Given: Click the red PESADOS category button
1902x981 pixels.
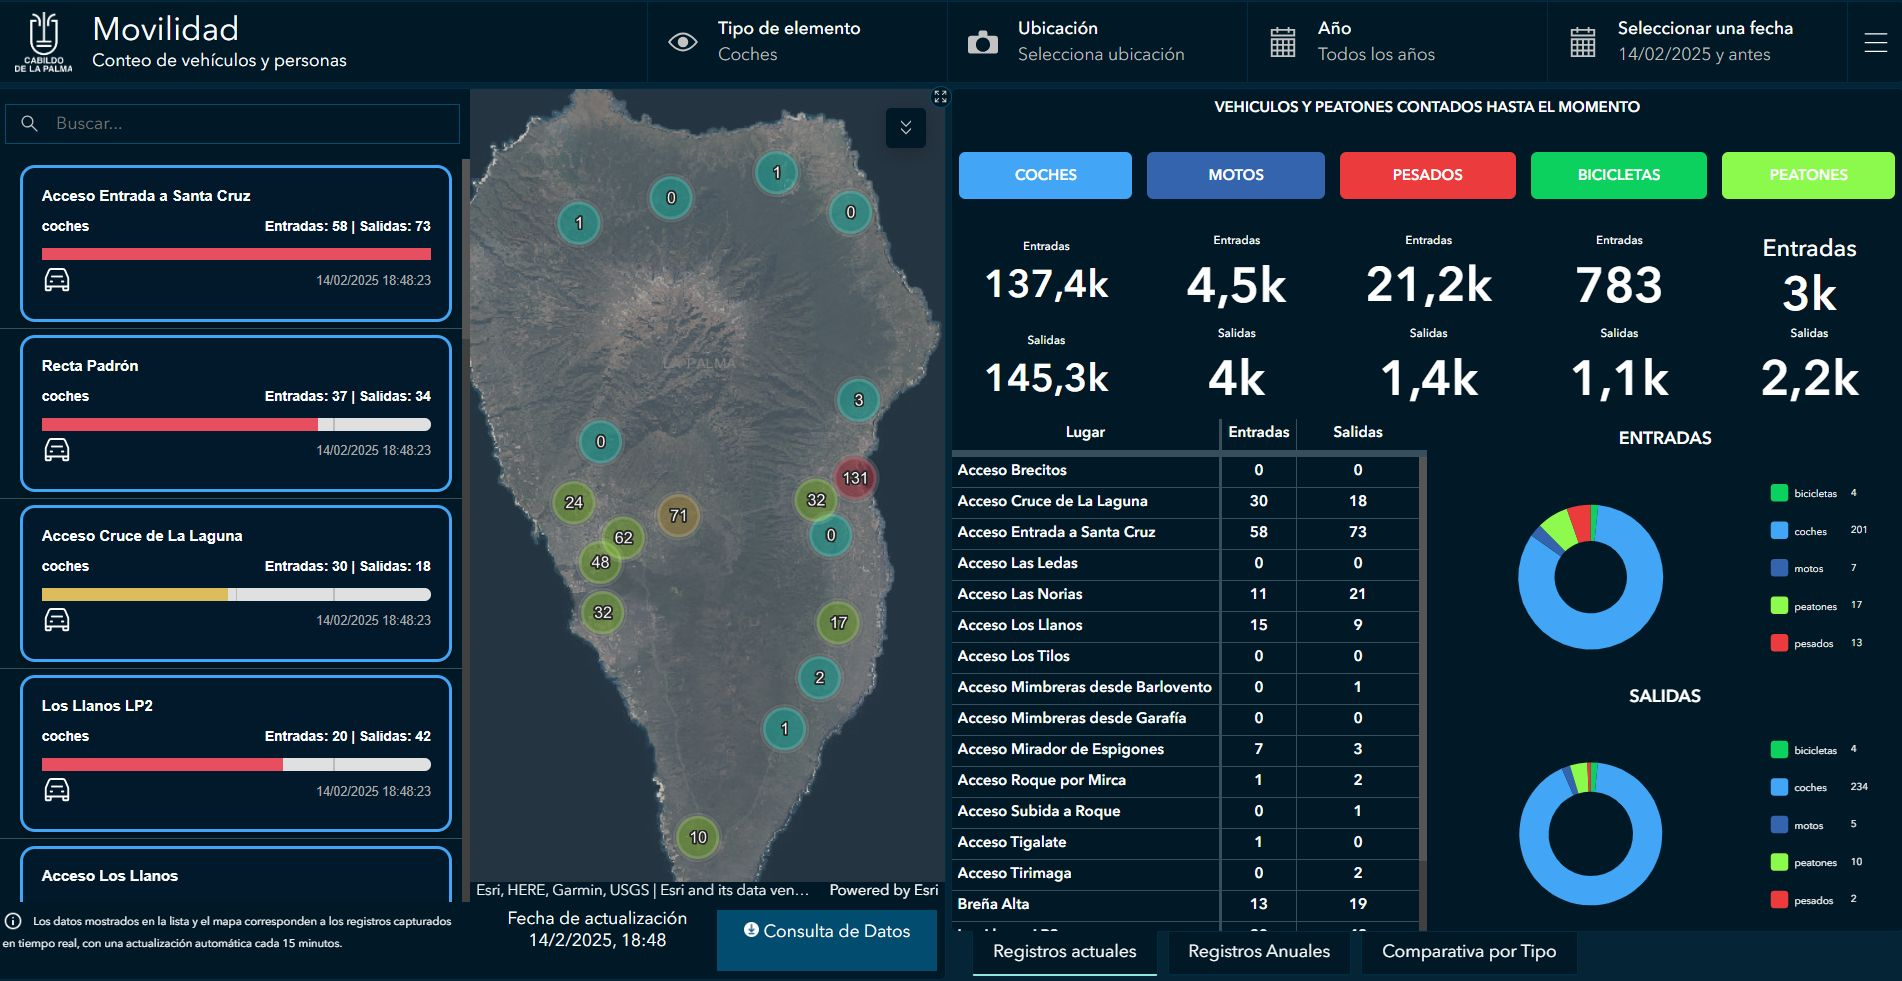Looking at the screenshot, I should tap(1427, 175).
